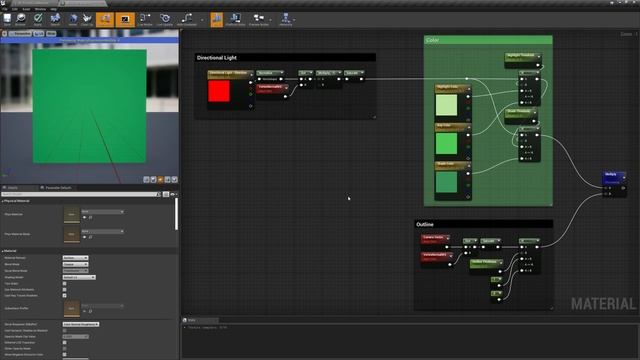Image resolution: width=640 pixels, height=360 pixels.
Task: Apply material changes with the Apply icon
Action: tap(38, 19)
